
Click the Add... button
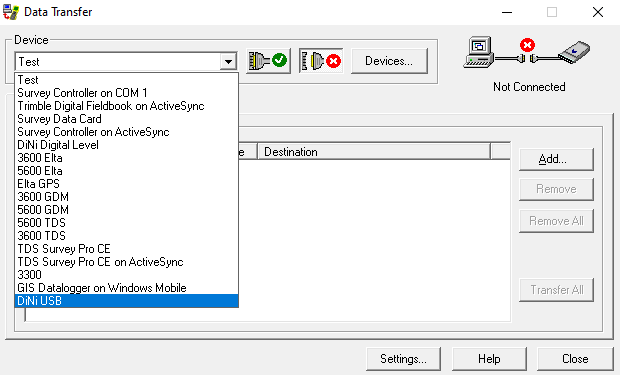coord(556,159)
